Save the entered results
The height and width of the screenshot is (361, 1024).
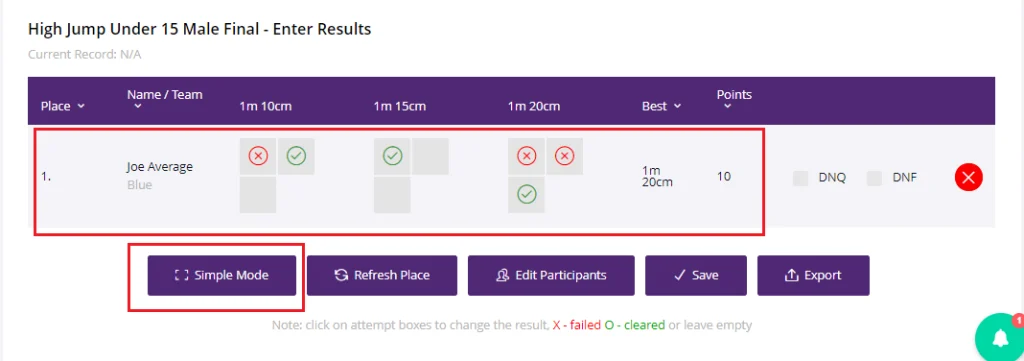[x=696, y=275]
